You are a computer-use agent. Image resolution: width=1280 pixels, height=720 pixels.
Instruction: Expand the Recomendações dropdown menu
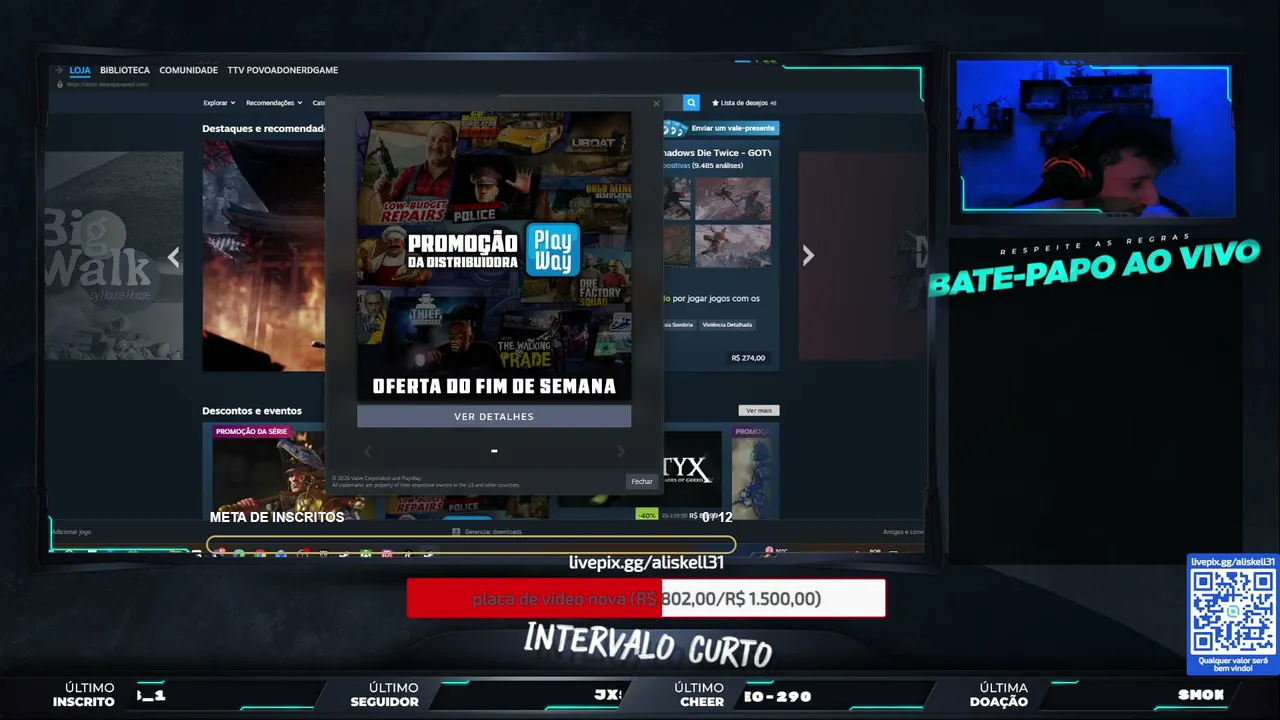(x=274, y=103)
